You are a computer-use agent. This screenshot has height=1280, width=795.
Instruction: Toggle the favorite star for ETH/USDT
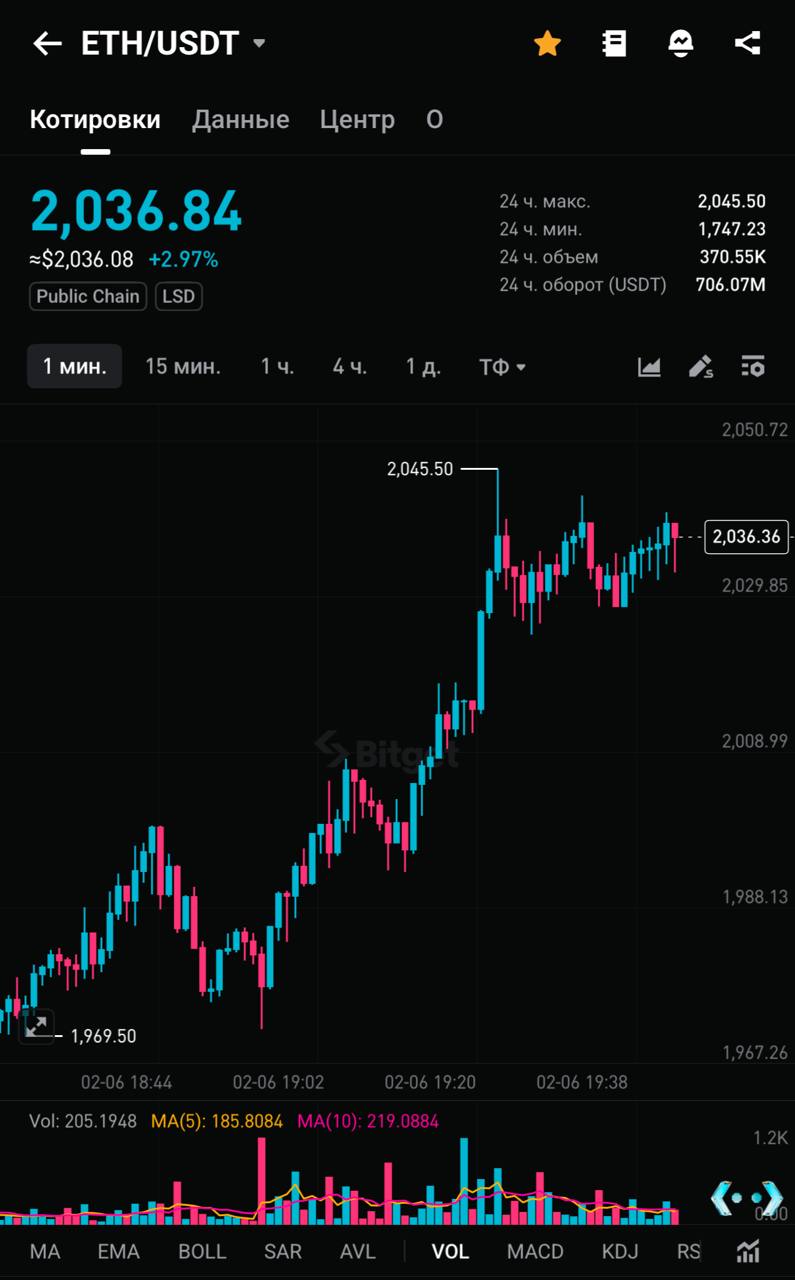point(547,43)
